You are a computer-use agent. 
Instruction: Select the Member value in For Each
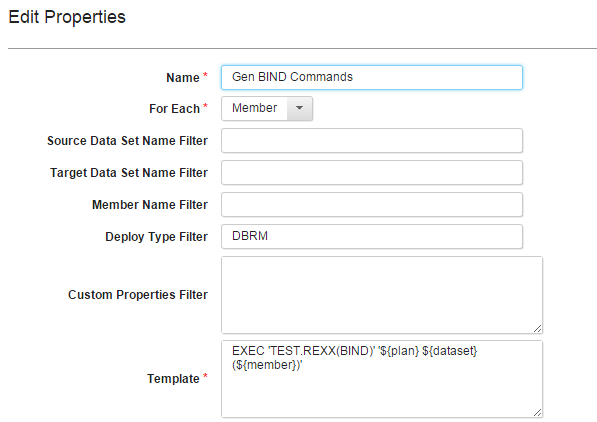point(254,109)
